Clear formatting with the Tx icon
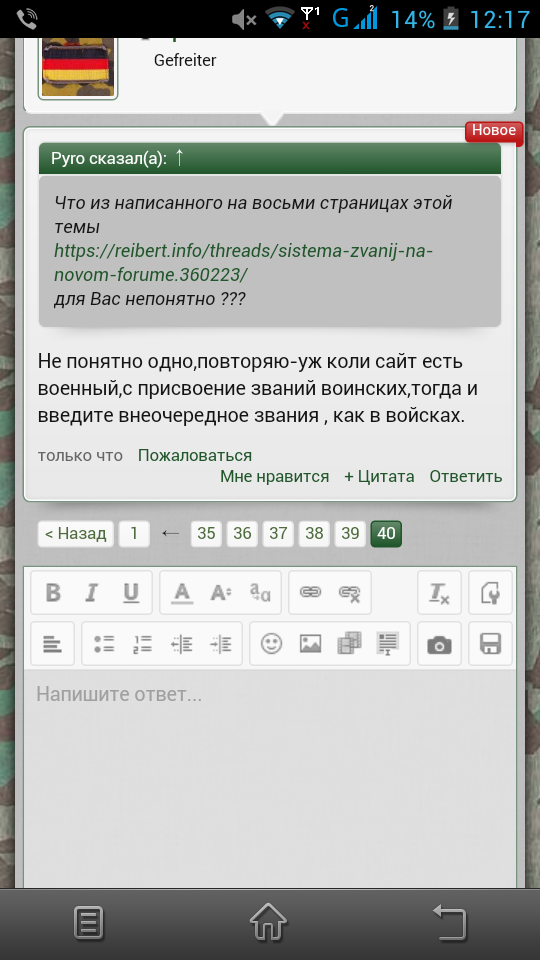This screenshot has width=540, height=960. 439,592
